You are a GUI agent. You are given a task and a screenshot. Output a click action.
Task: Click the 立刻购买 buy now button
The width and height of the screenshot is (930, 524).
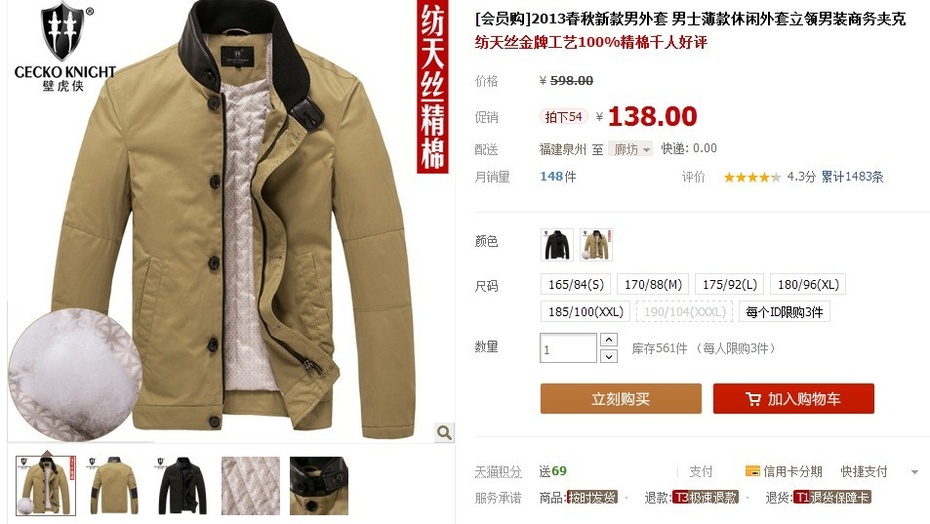click(x=621, y=399)
